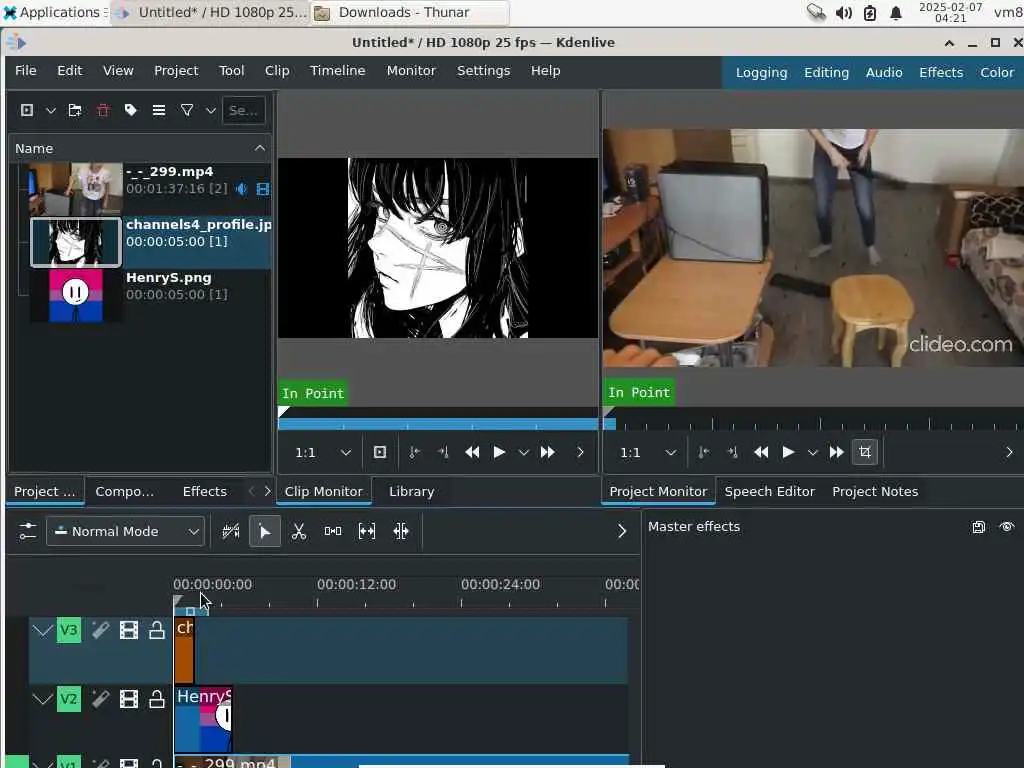Open the Settings menu
Viewport: 1024px width, 768px height.
(483, 71)
